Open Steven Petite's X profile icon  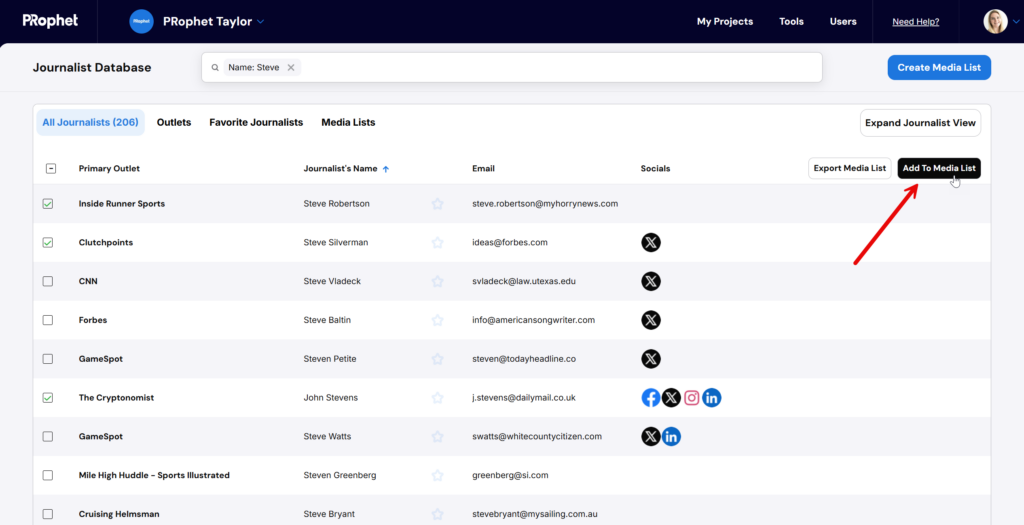pyautogui.click(x=650, y=358)
